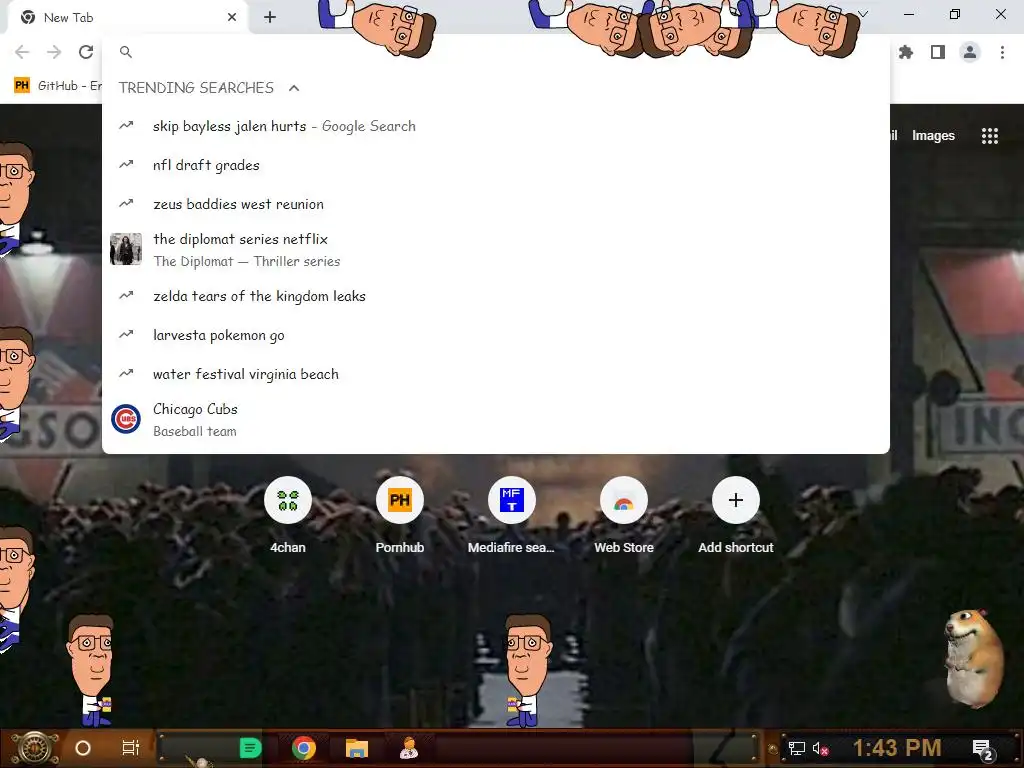Click the Chicago Cubs logo
This screenshot has width=1024, height=768.
(x=126, y=419)
